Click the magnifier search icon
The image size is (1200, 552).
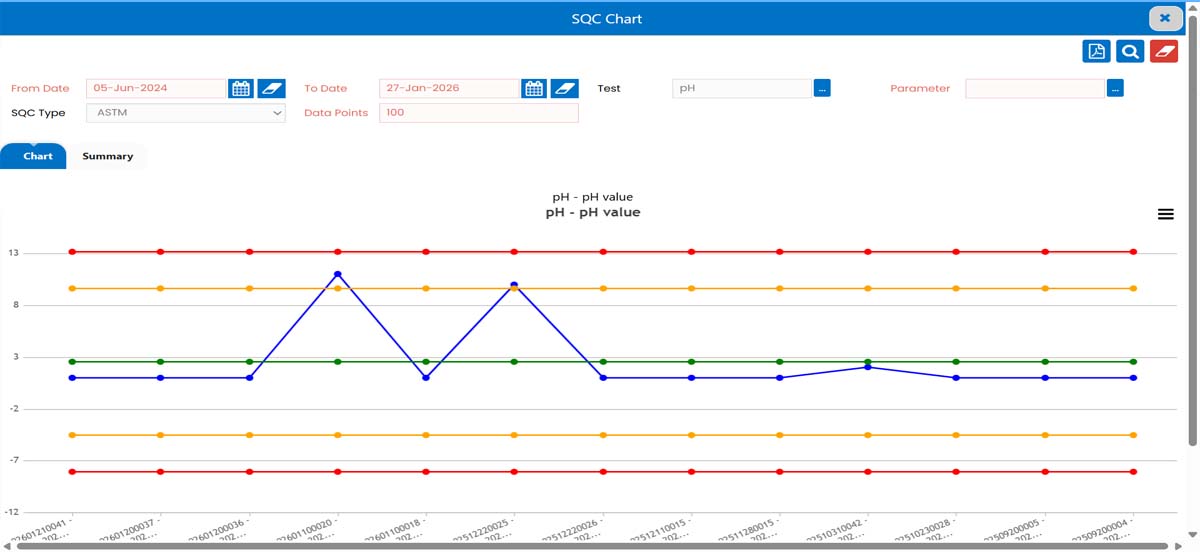click(1130, 51)
